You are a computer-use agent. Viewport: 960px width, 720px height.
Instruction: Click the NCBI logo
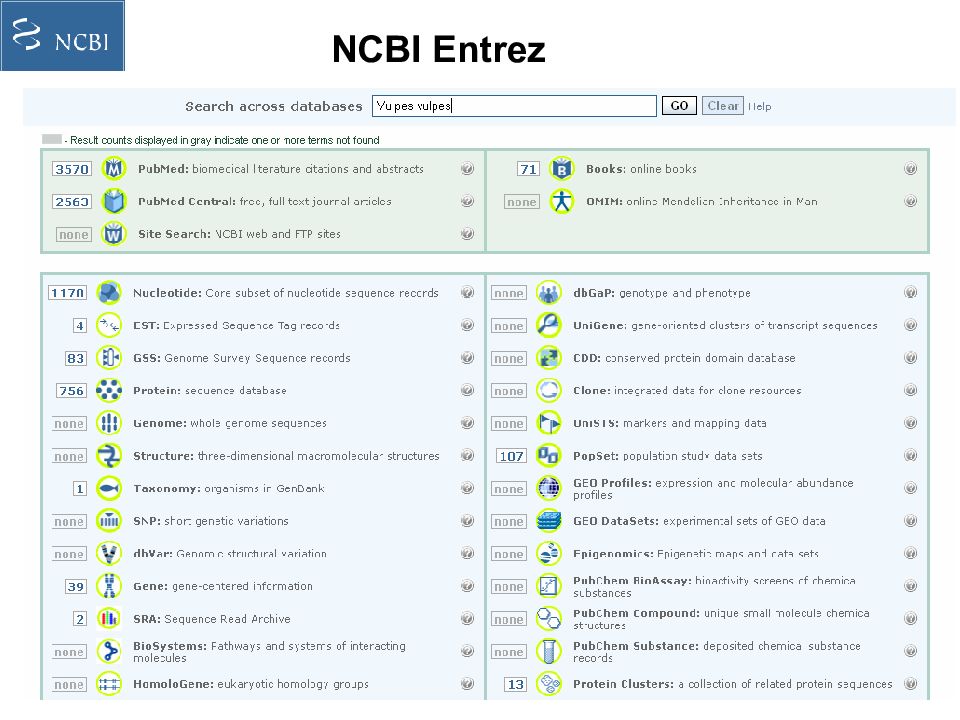62,36
